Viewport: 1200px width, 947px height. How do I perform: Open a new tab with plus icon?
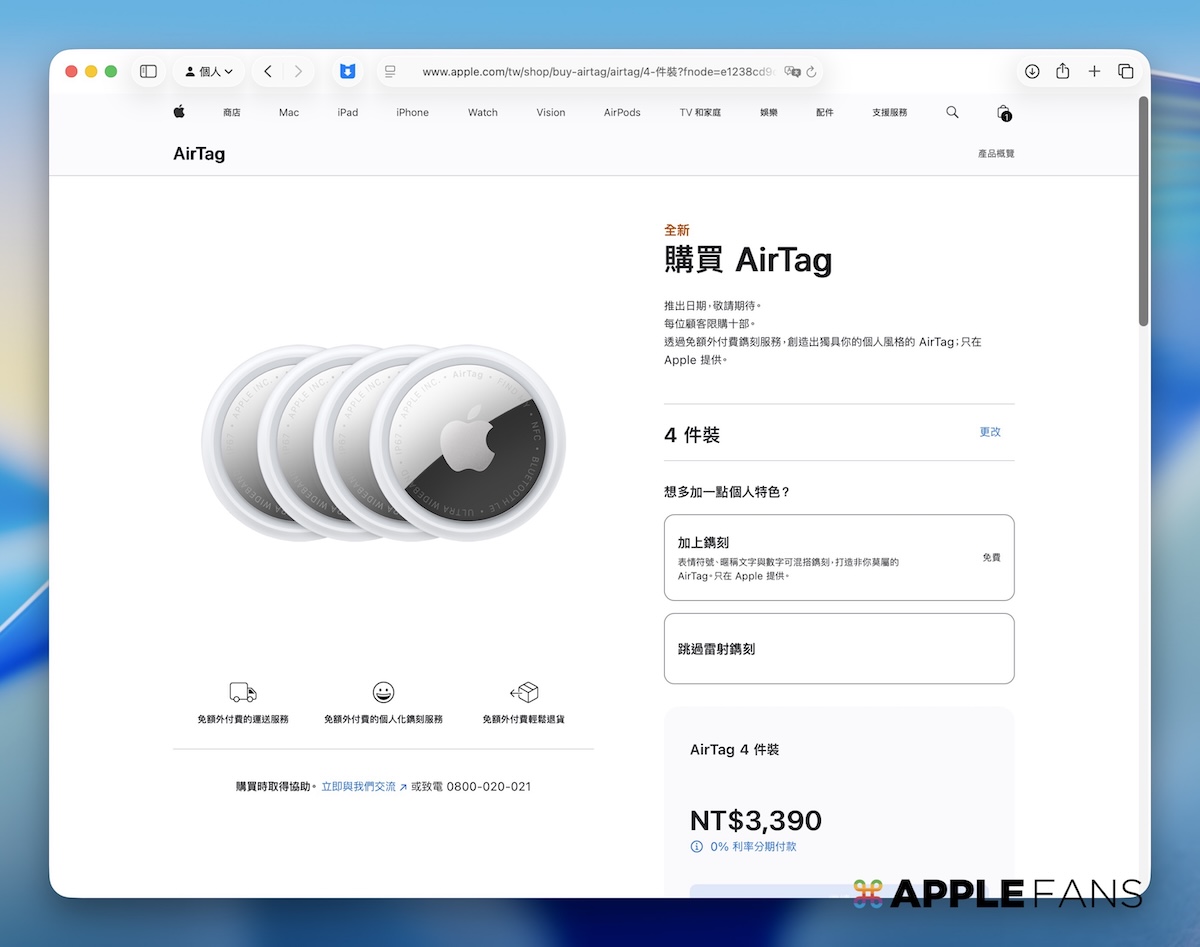[1094, 71]
